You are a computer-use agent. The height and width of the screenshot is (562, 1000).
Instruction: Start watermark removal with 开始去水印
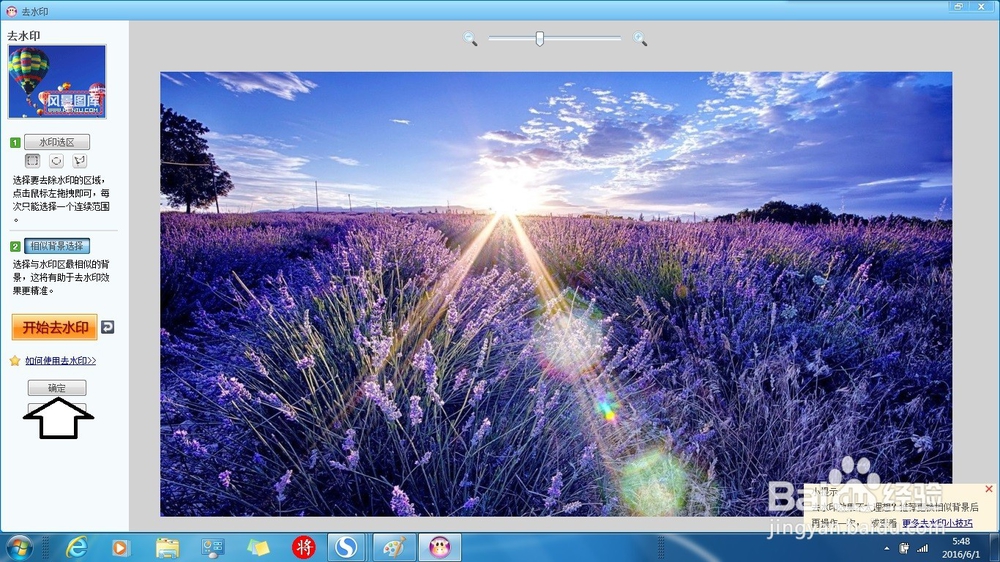[55, 327]
